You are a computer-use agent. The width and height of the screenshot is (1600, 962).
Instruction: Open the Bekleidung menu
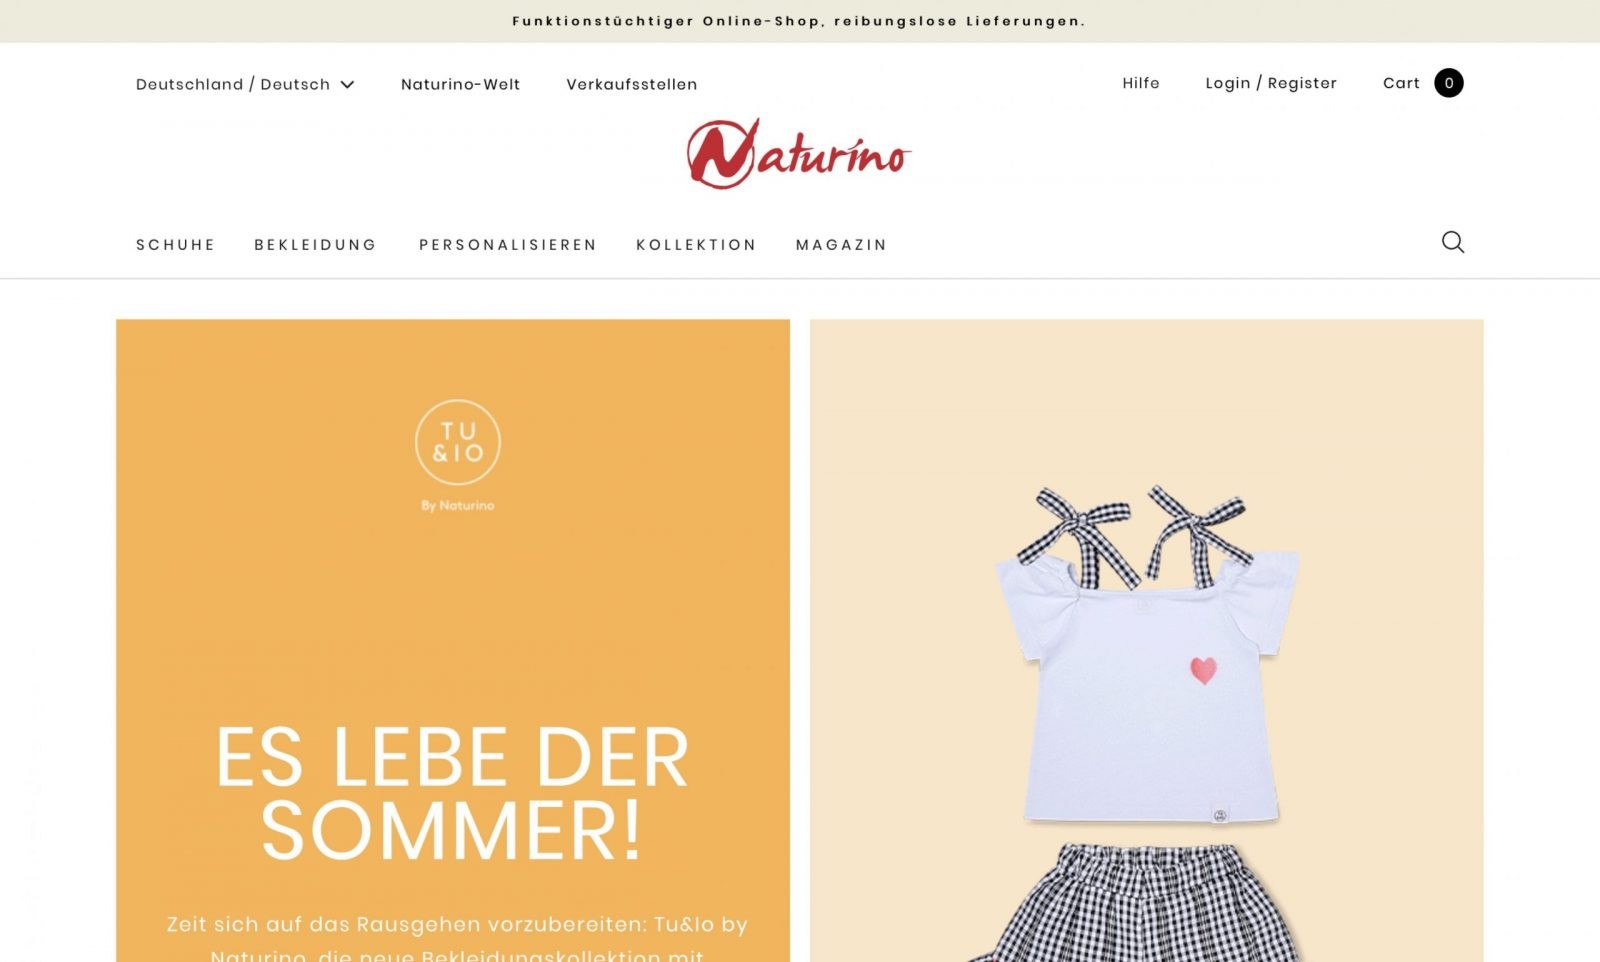[315, 245]
